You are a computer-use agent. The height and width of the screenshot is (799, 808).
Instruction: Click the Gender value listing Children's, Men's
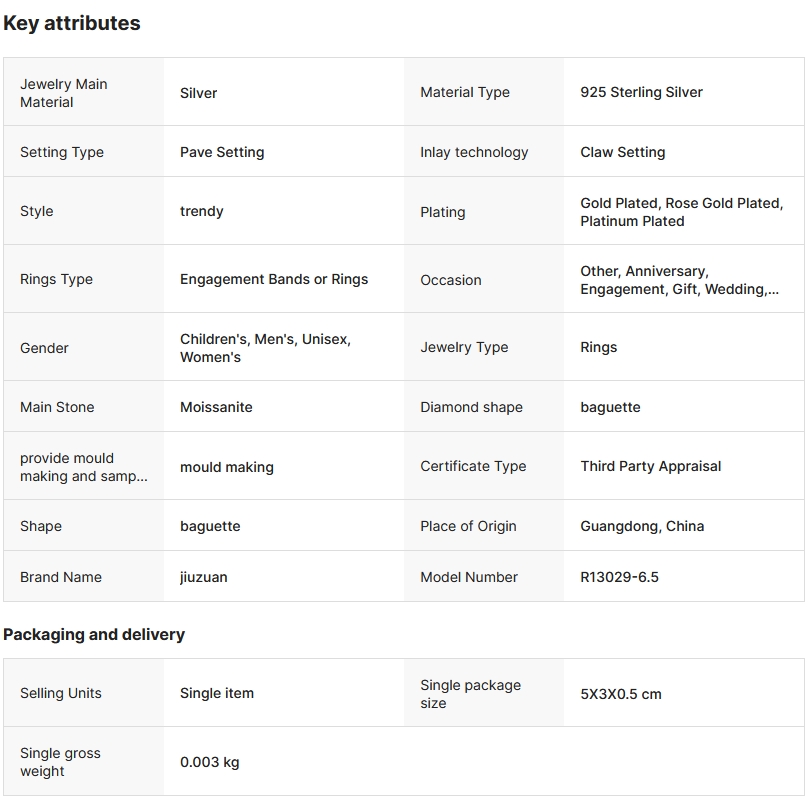point(265,348)
